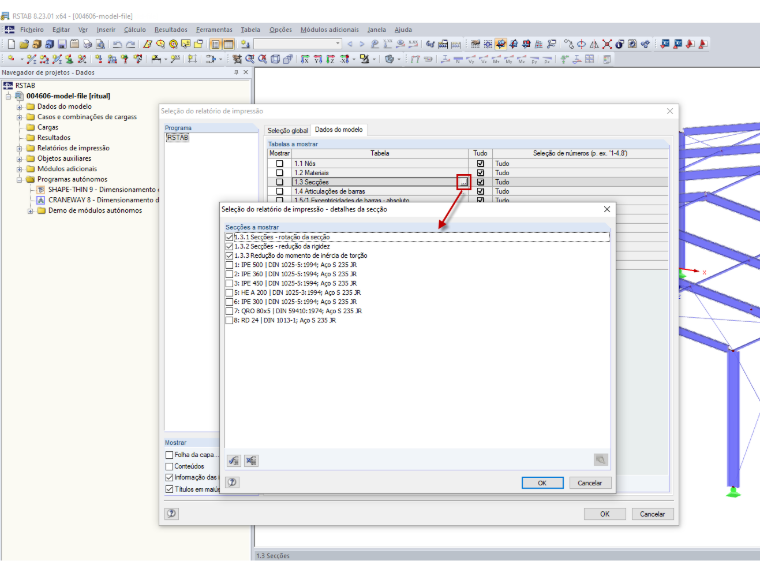
Task: Click the red X delete icon in toolbar
Action: coord(607,44)
